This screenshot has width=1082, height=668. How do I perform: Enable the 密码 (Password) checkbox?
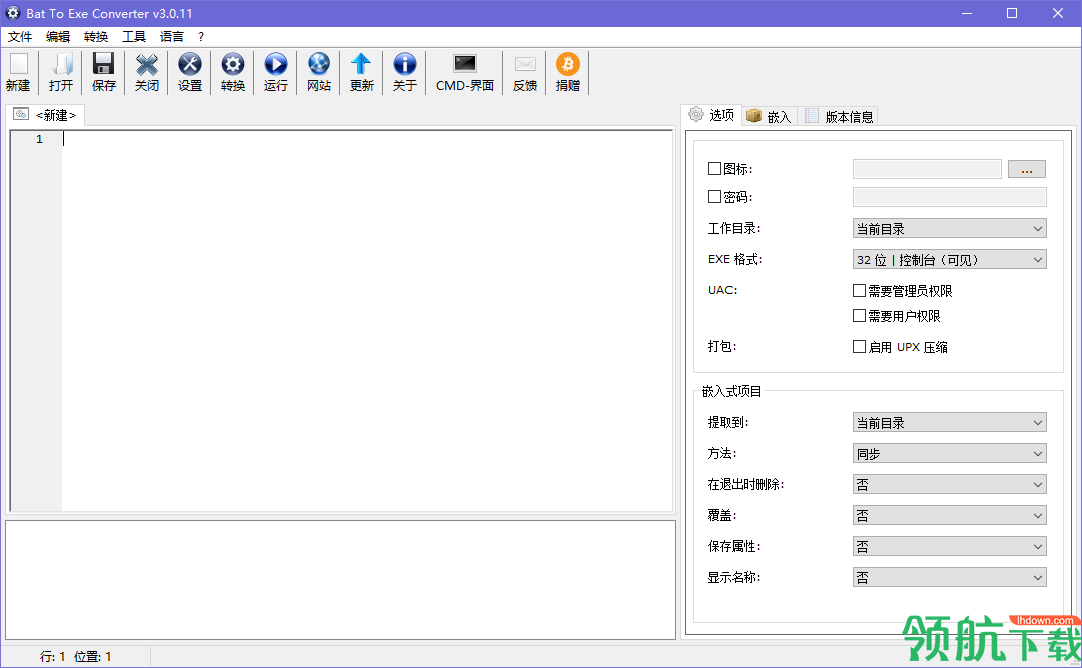(714, 197)
